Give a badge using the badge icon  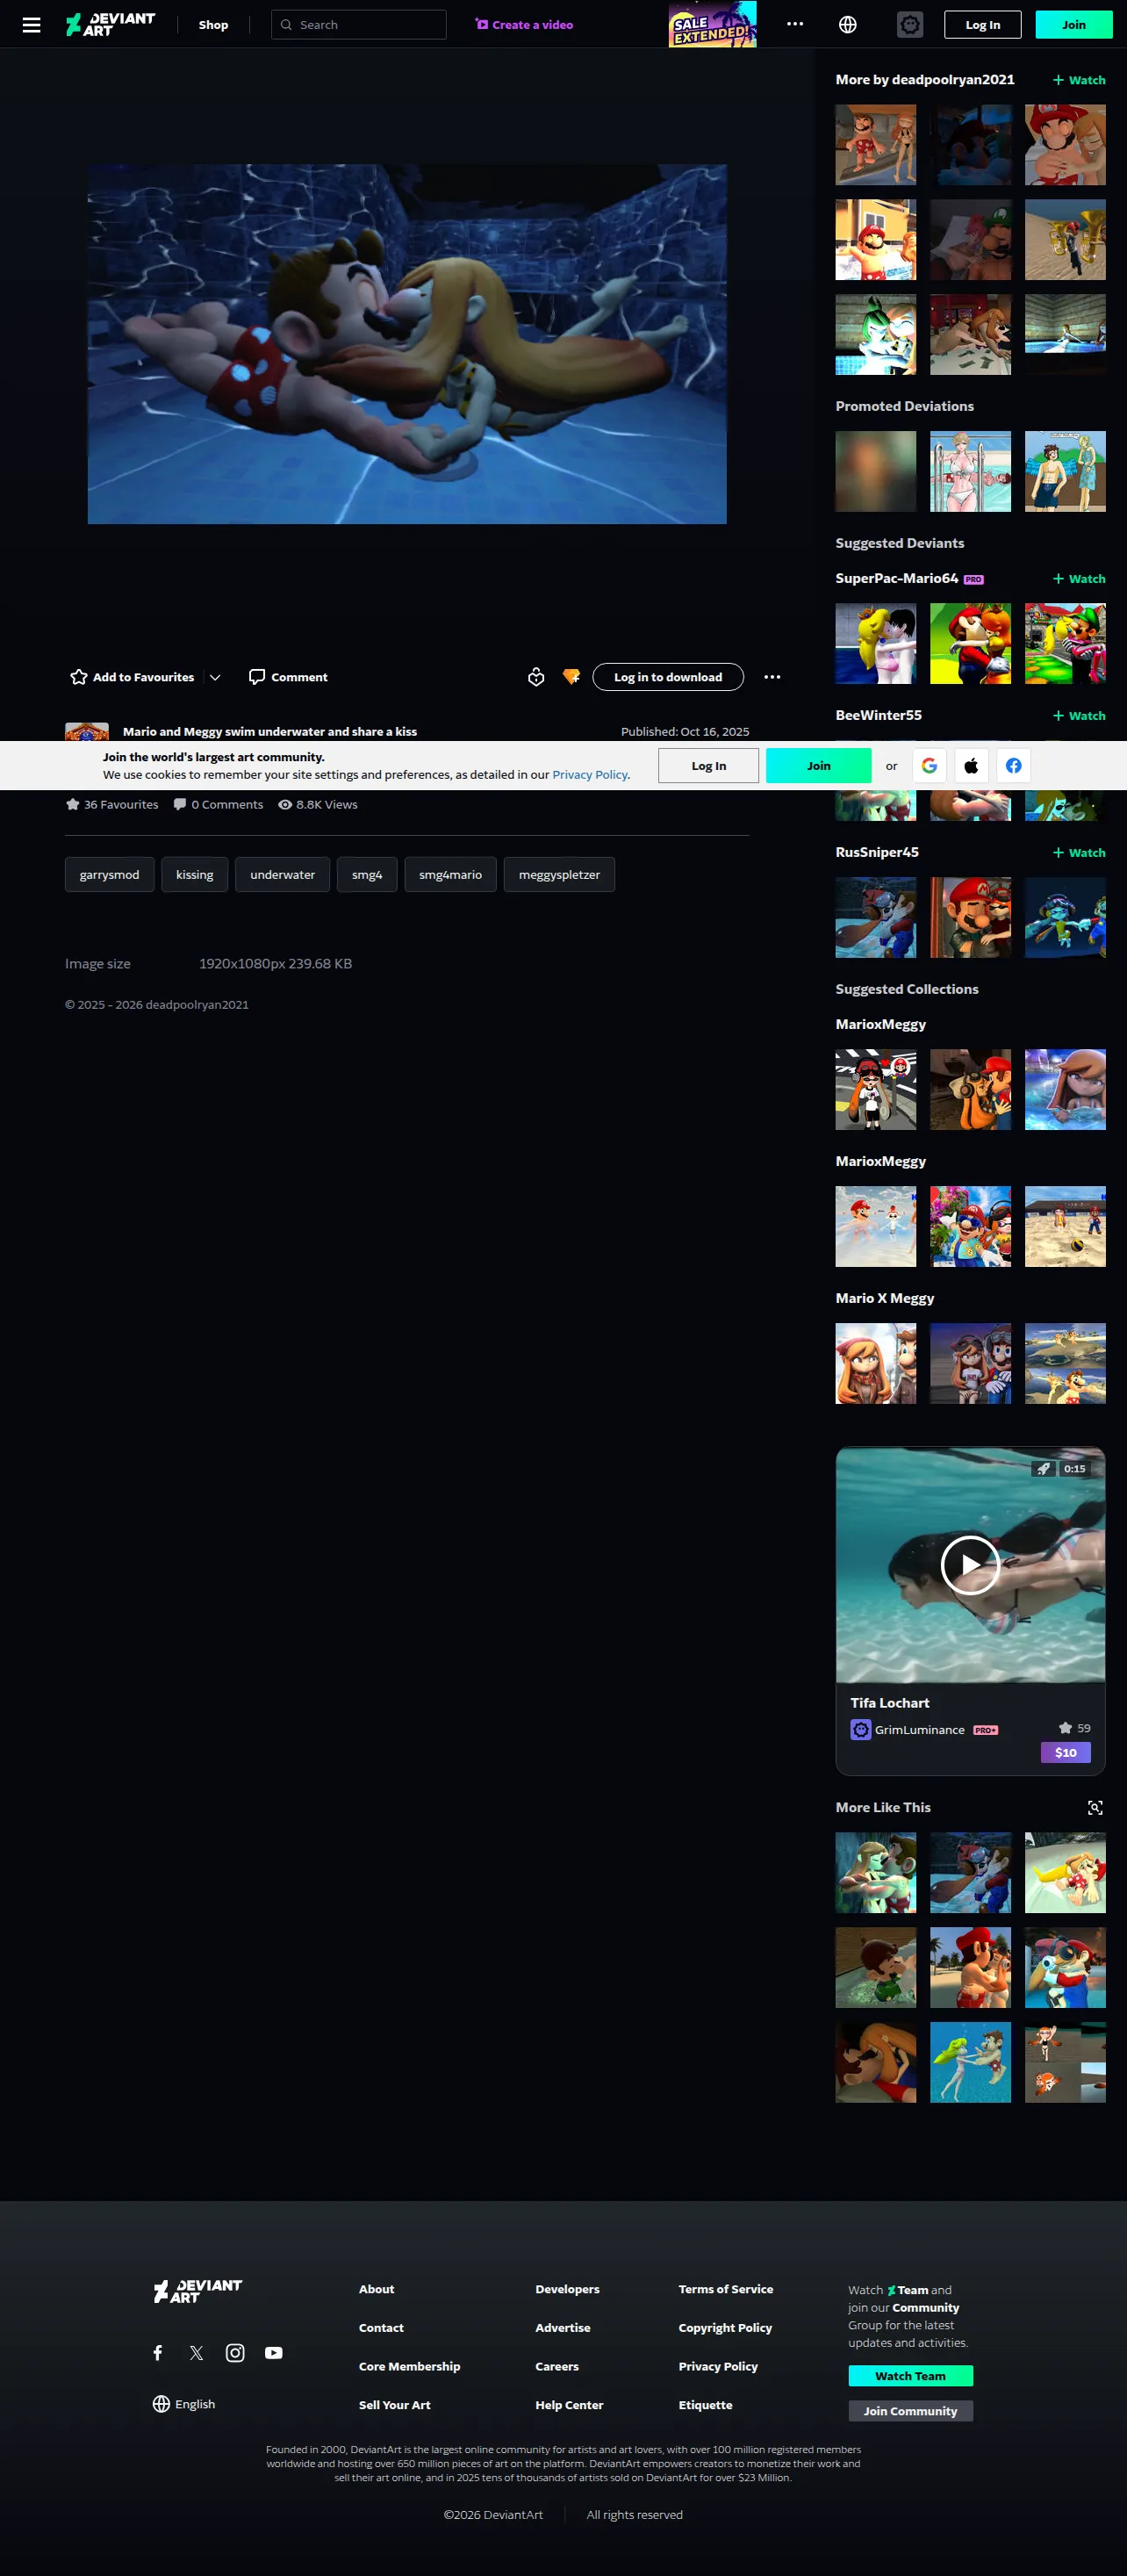click(x=536, y=677)
